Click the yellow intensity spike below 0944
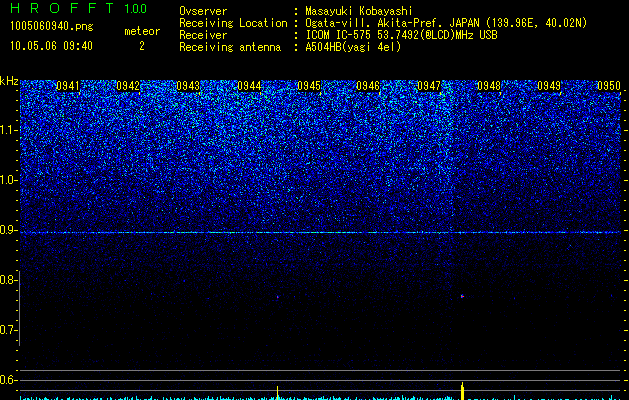The image size is (629, 400). coord(277,393)
